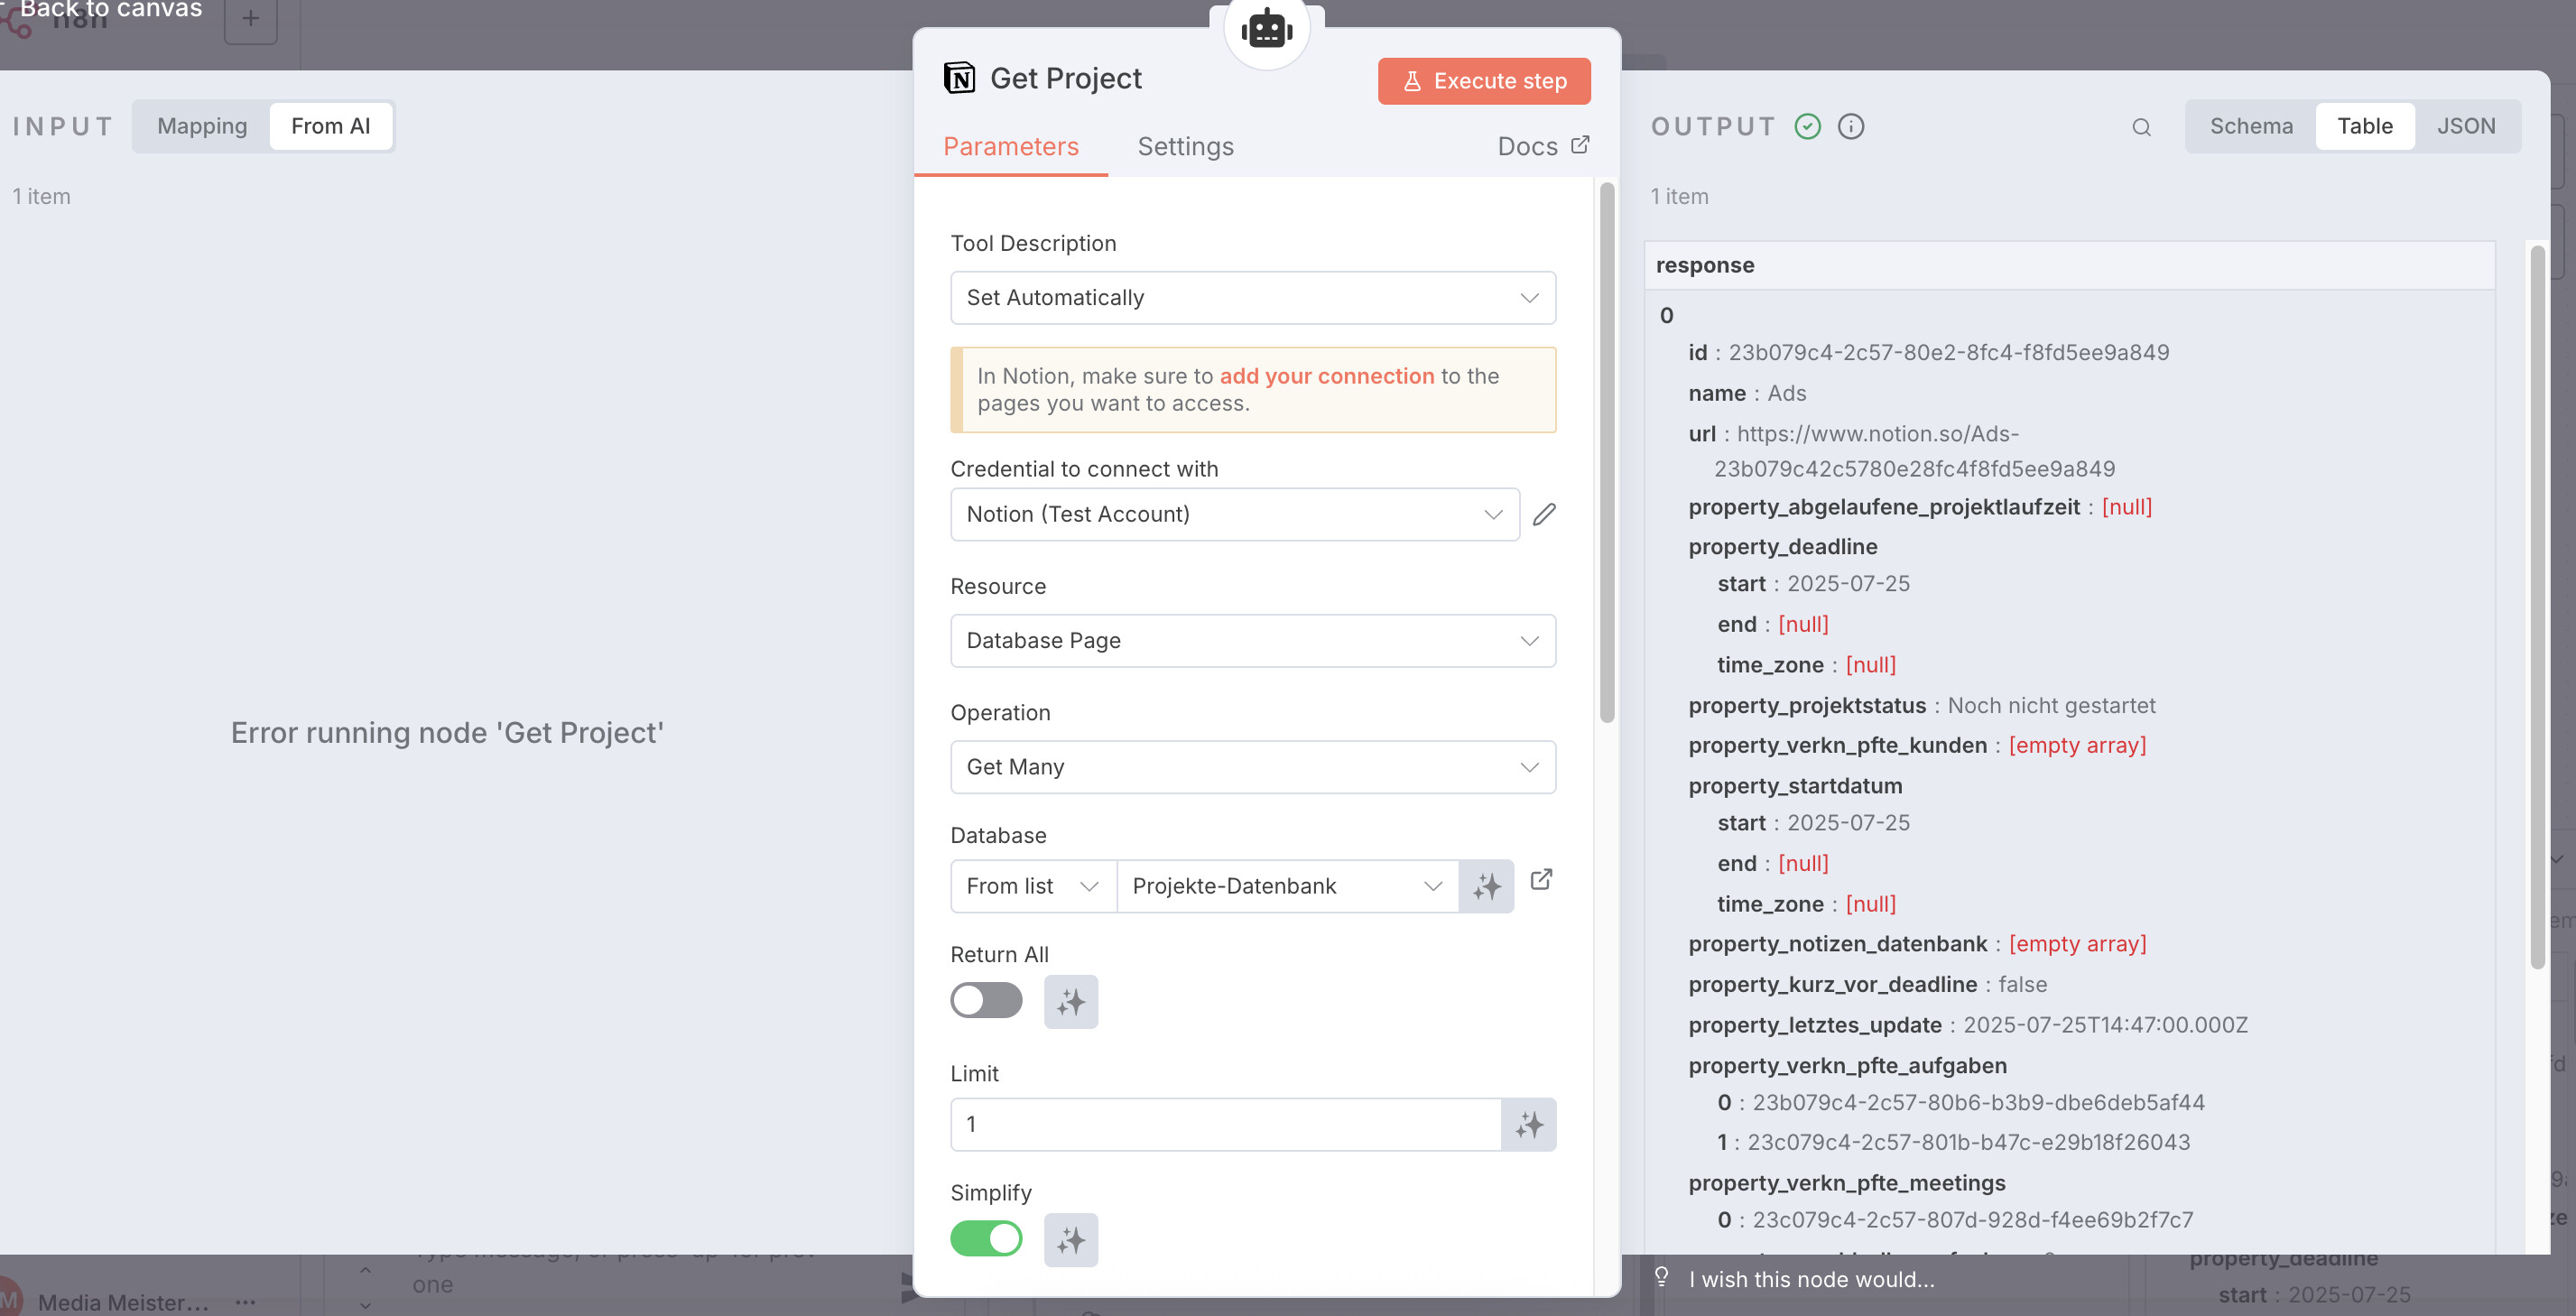
Task: Open the three-dot menu beside Media Meister
Action: [x=245, y=1302]
